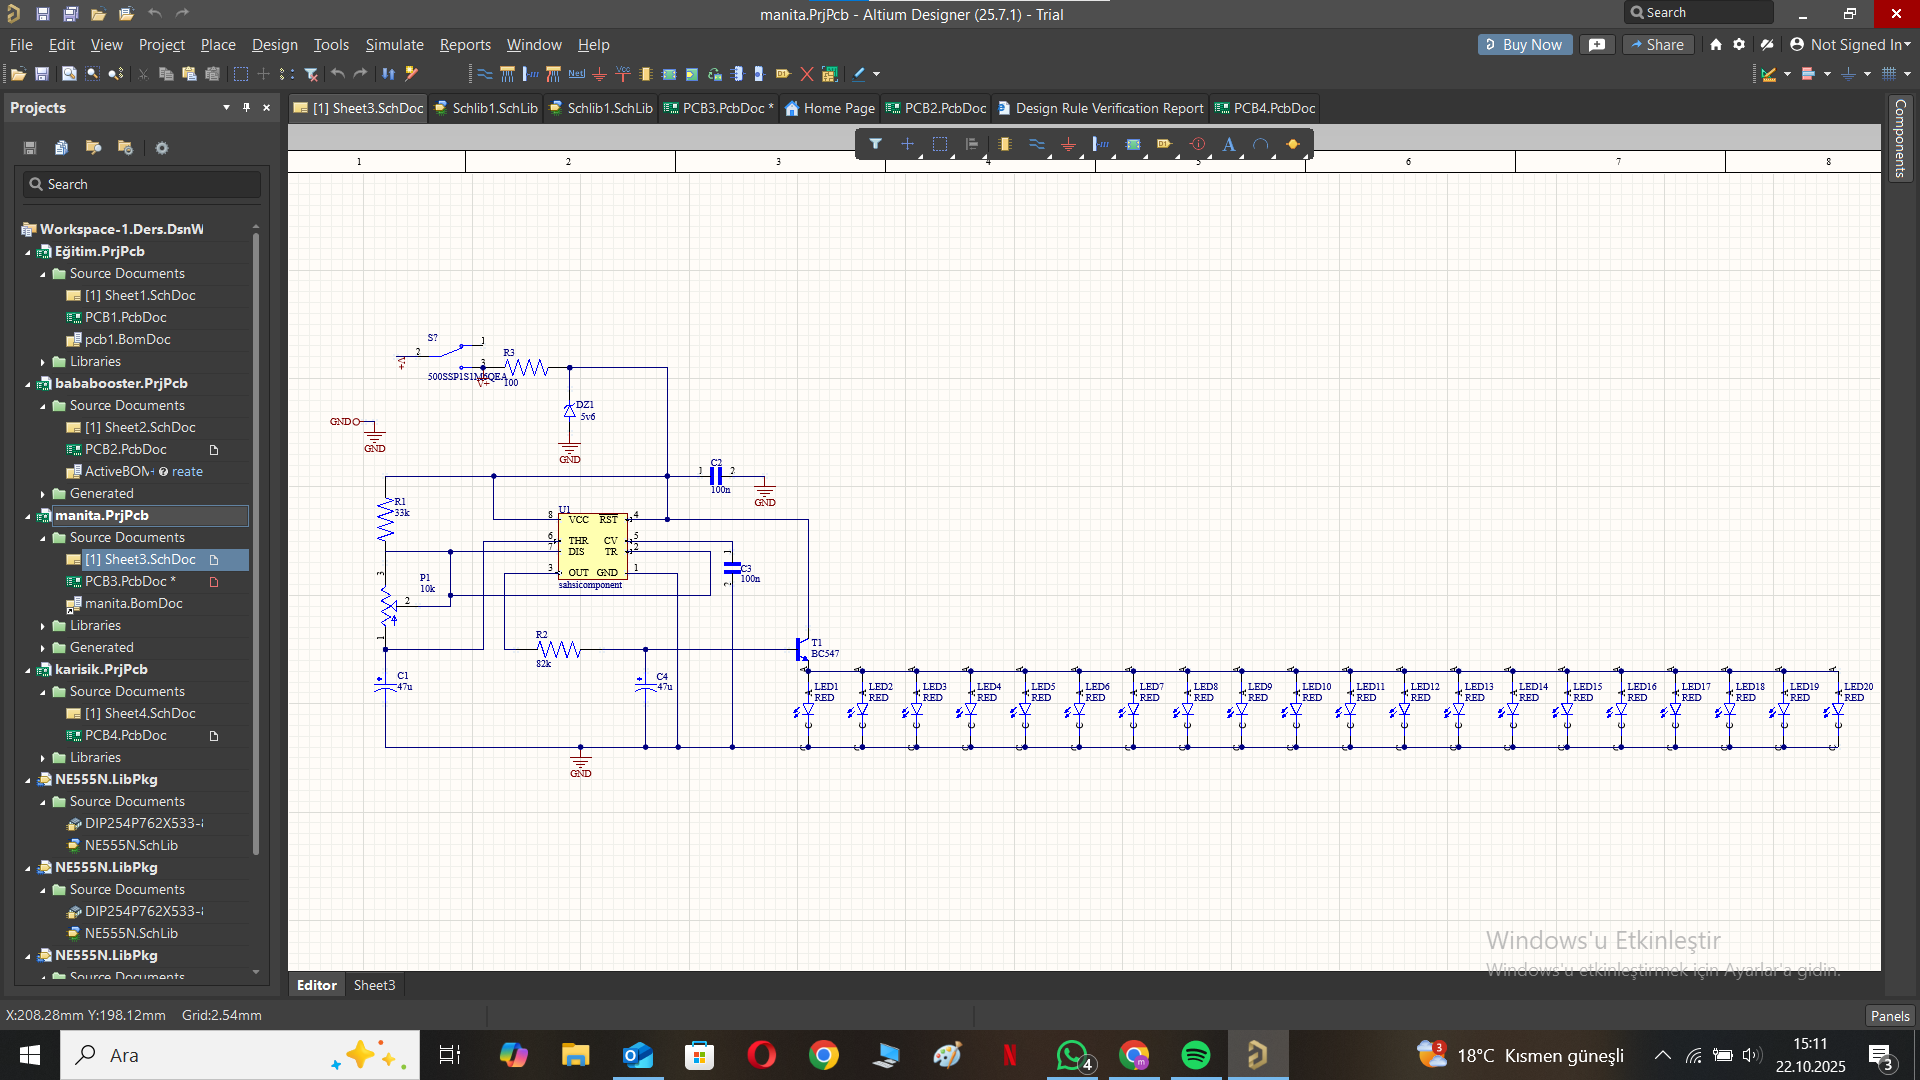The height and width of the screenshot is (1080, 1920).
Task: Expand Libraries folder under Eğitim.PrjPcb
Action: (x=43, y=362)
